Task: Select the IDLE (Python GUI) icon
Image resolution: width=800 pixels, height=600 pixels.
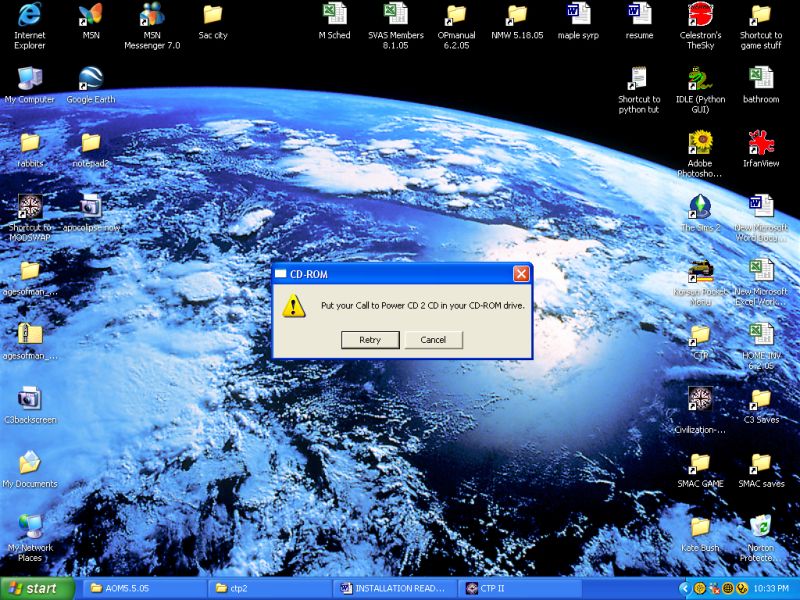Action: pyautogui.click(x=700, y=89)
